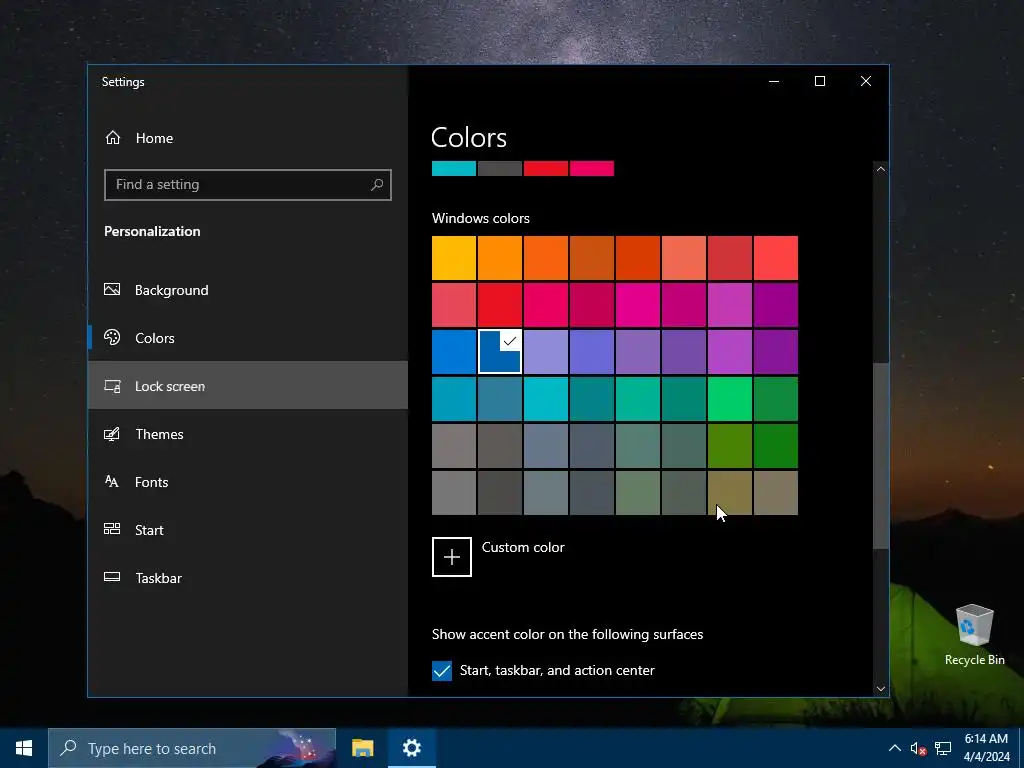Pick the pink recent color swatch

[592, 168]
